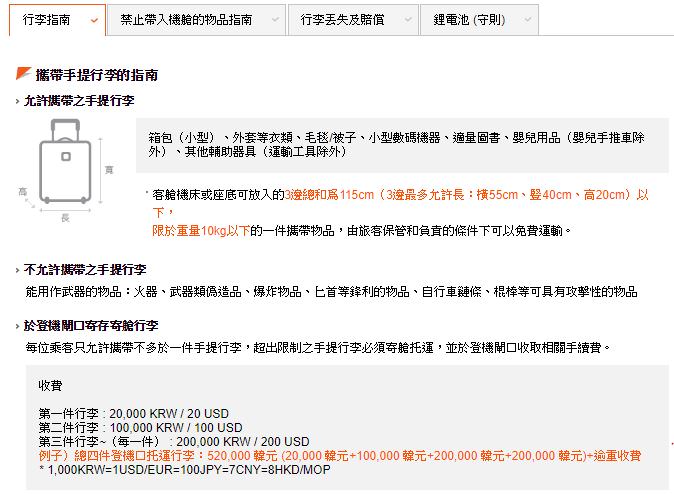Select the 鋰電池 (守則) tab
The height and width of the screenshot is (495, 674).
click(x=479, y=20)
